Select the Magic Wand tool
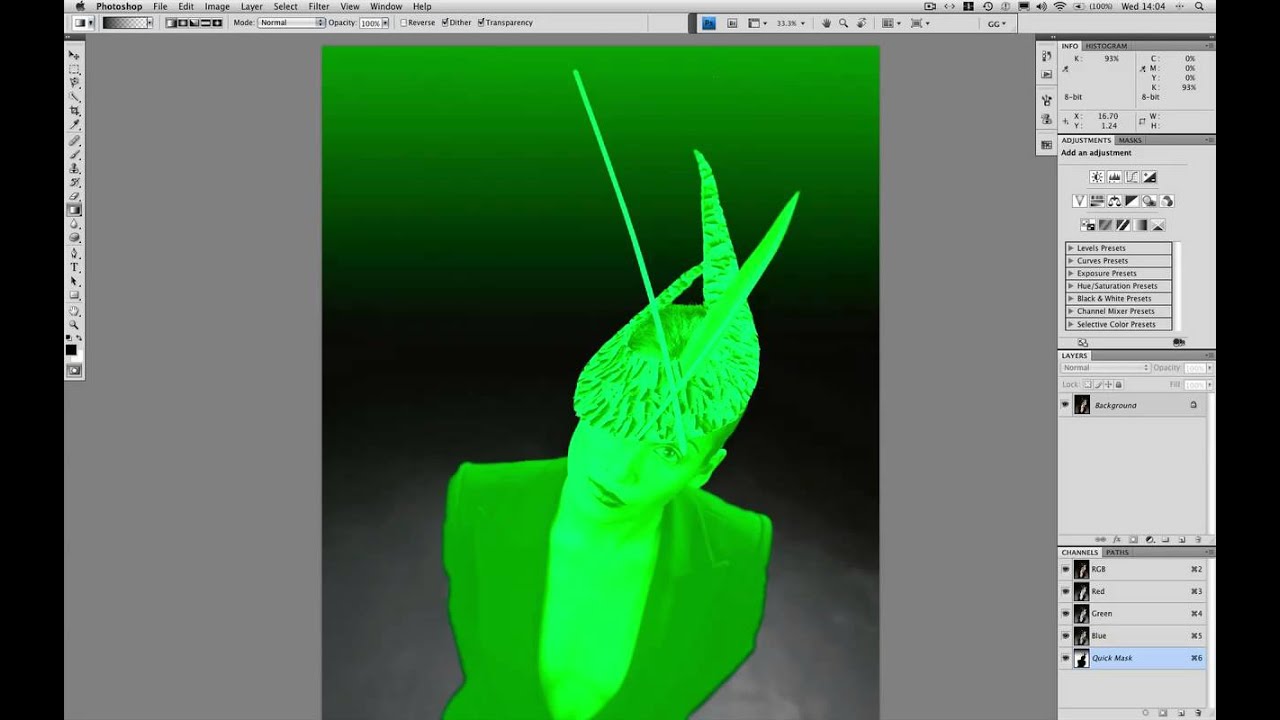 pyautogui.click(x=74, y=97)
